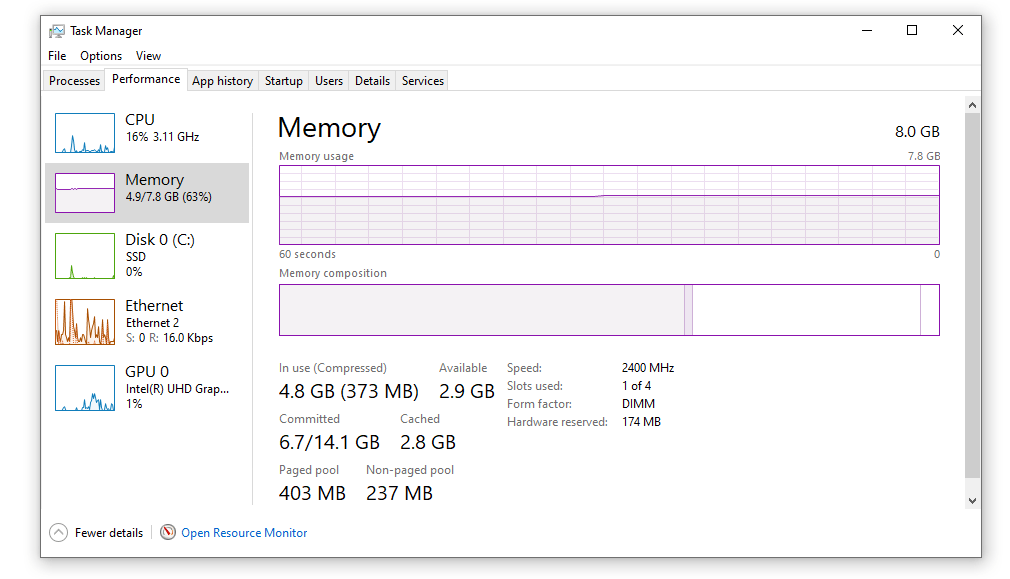This screenshot has width=1010, height=579.
Task: Select the Memory graph thumbnail in sidebar
Action: 85,193
